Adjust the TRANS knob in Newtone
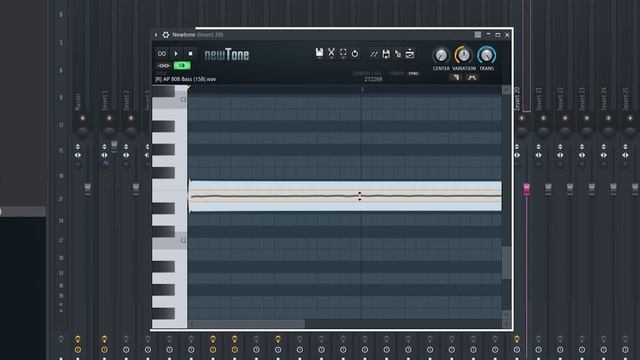Viewport: 640px width, 360px height. click(487, 55)
